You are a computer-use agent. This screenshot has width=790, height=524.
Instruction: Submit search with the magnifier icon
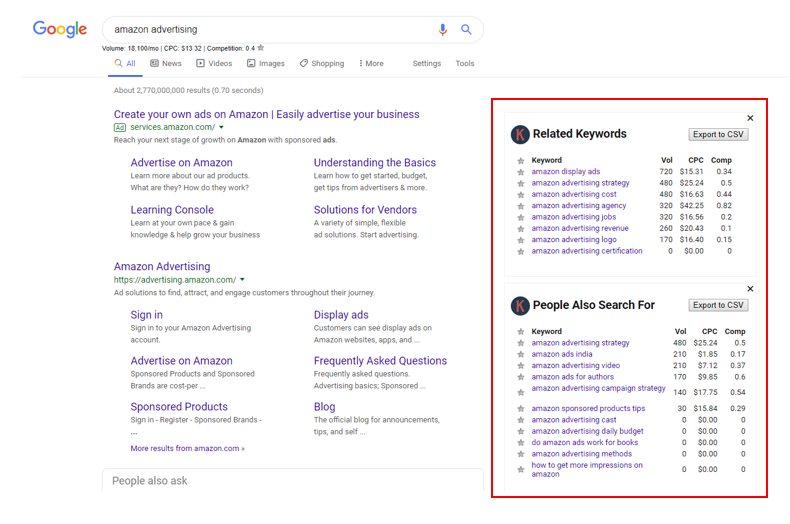click(466, 30)
